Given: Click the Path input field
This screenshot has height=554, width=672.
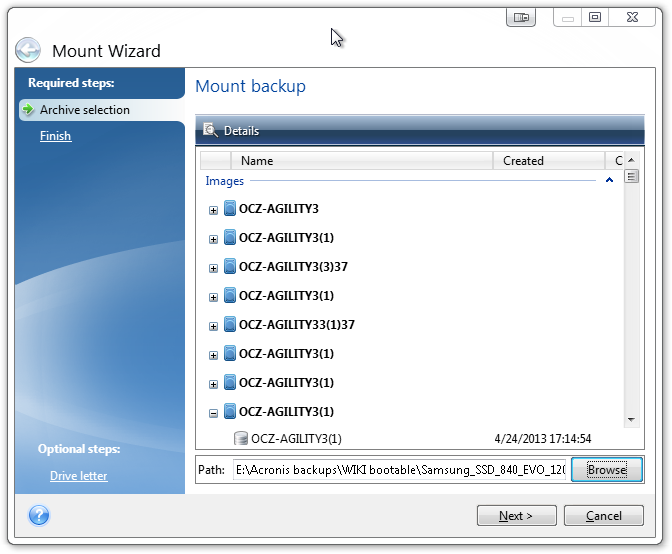Looking at the screenshot, I should click(399, 470).
